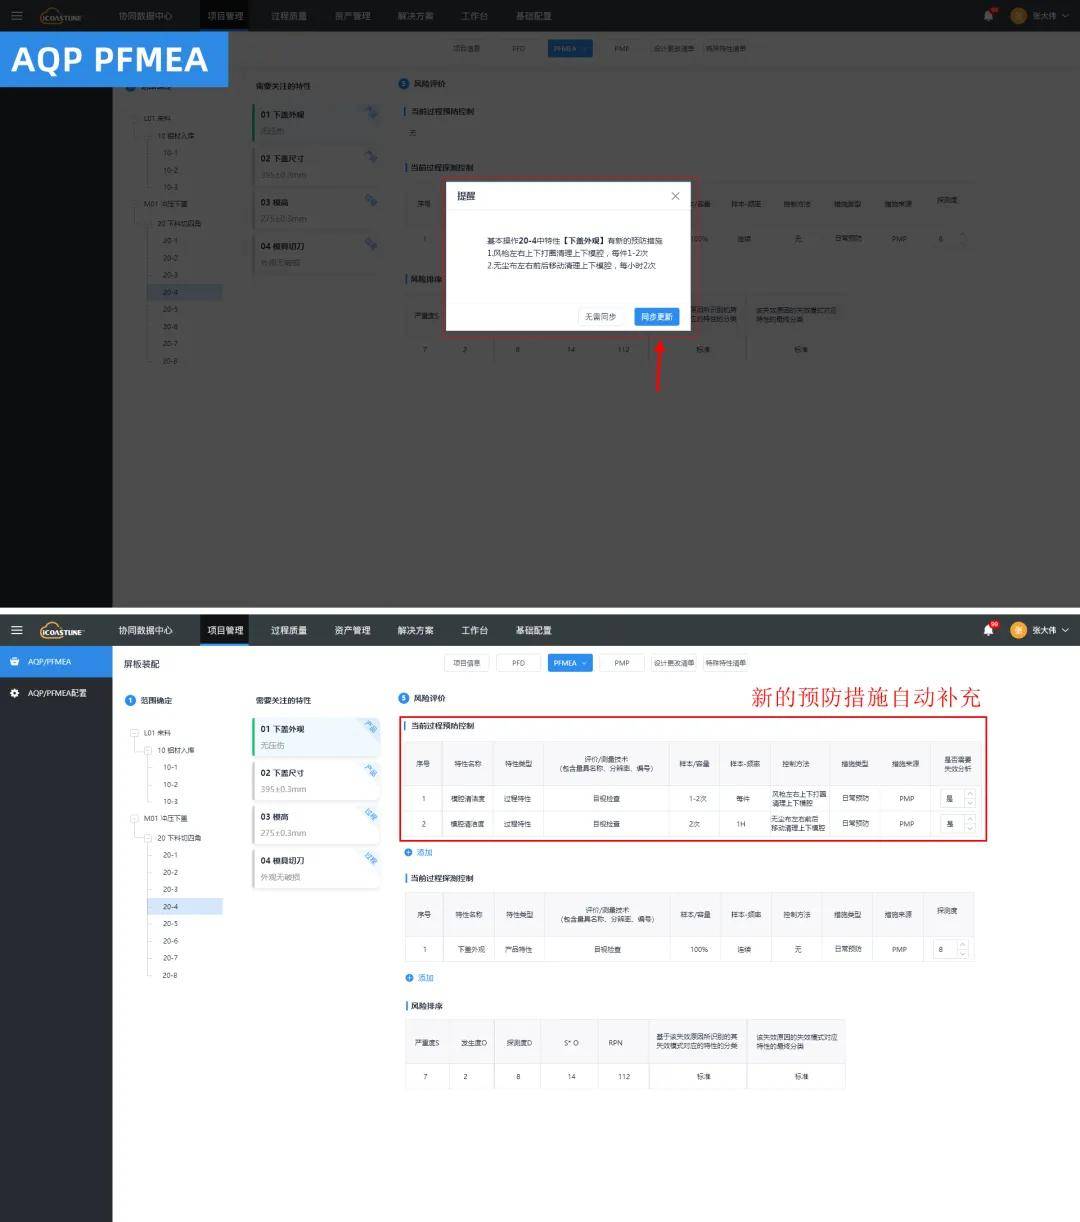Open the PFMEA dropdown button in lower screenshot

[570, 663]
